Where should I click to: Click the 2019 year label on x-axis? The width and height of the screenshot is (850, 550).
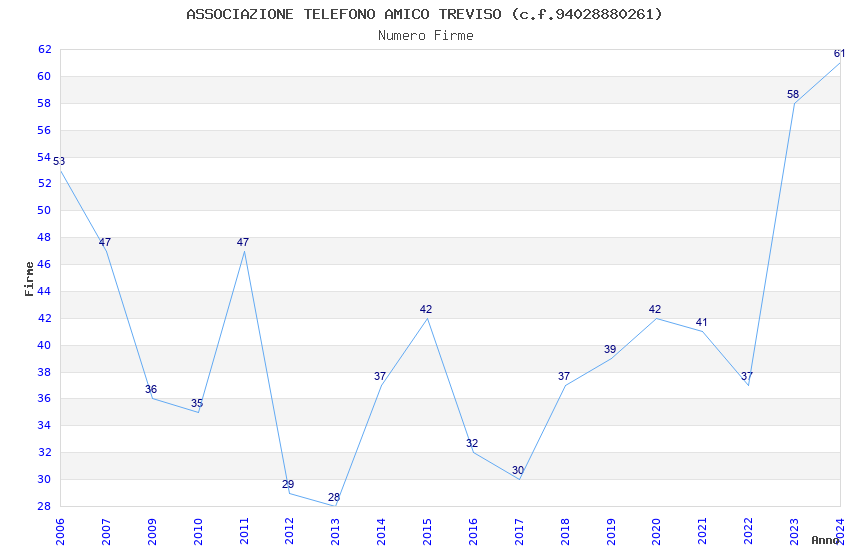(x=610, y=531)
